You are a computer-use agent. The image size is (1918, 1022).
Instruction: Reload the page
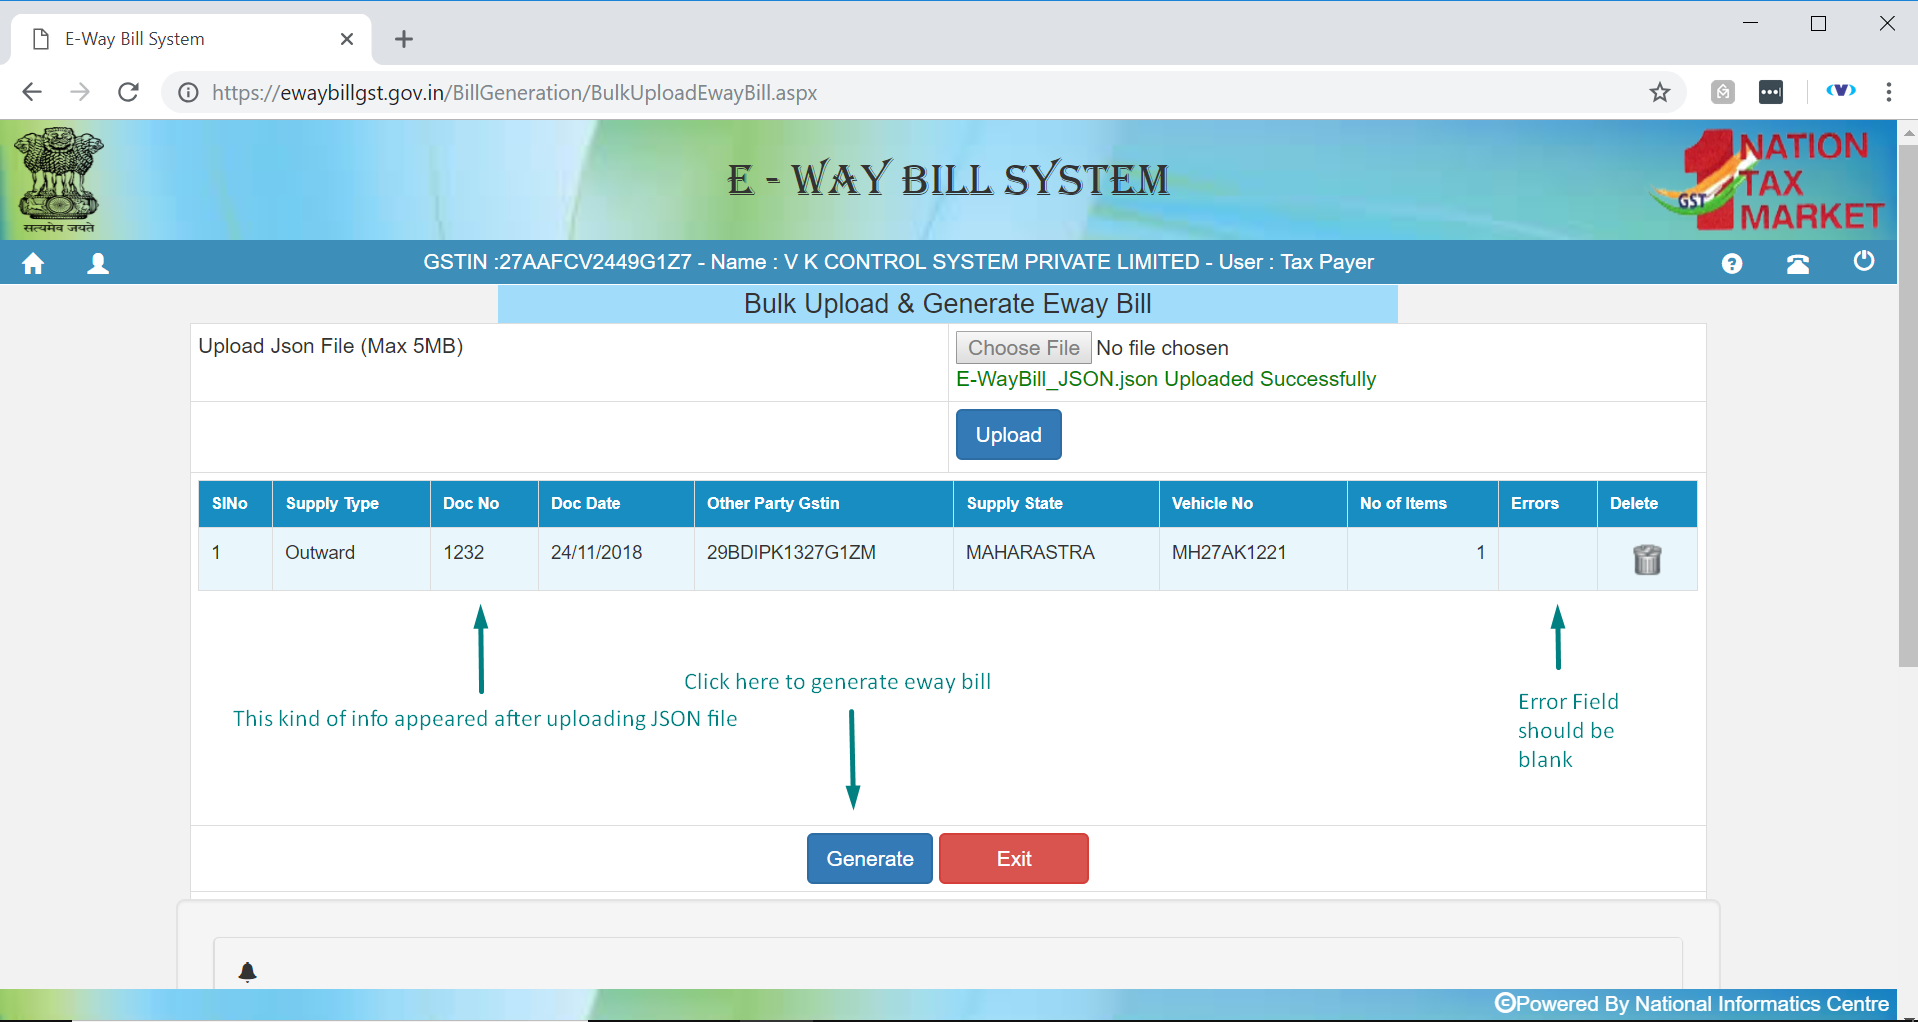point(128,93)
